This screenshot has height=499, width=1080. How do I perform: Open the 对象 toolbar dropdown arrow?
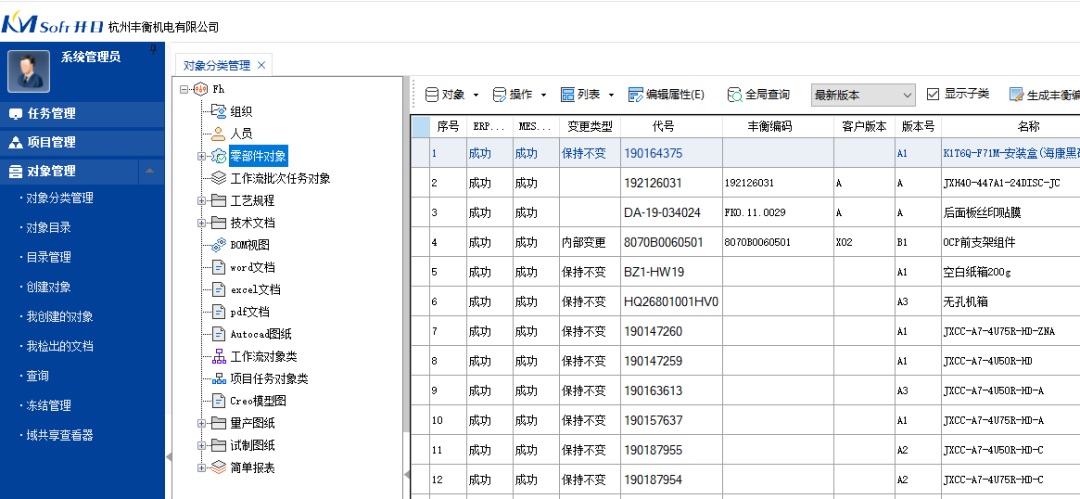[x=477, y=95]
